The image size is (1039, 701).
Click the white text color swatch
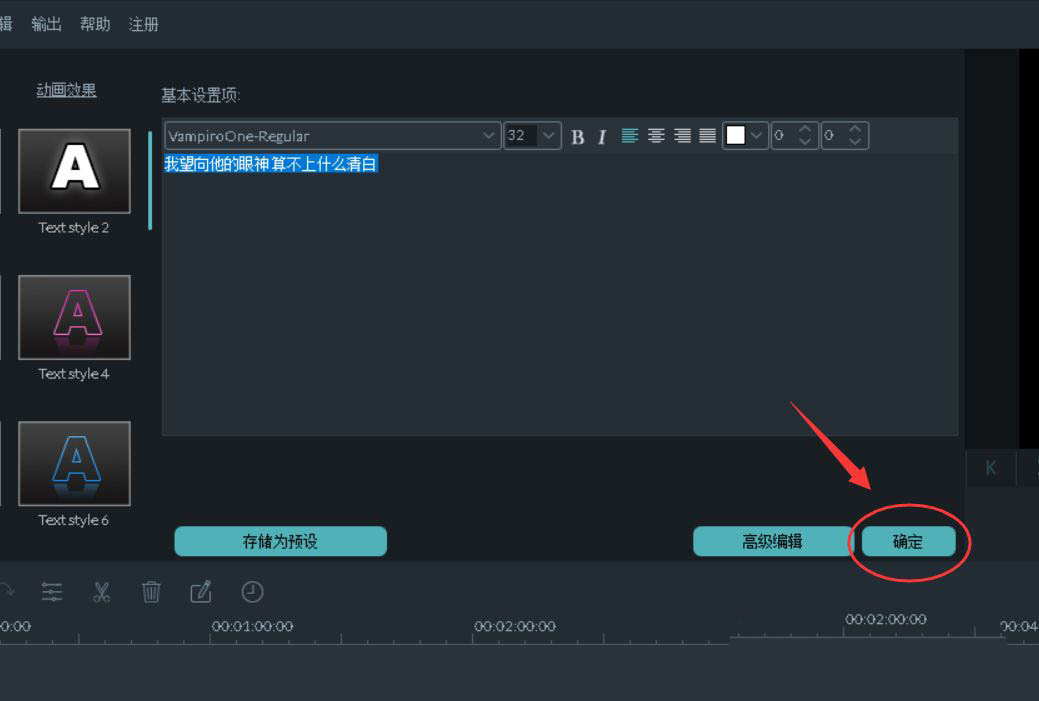click(738, 135)
